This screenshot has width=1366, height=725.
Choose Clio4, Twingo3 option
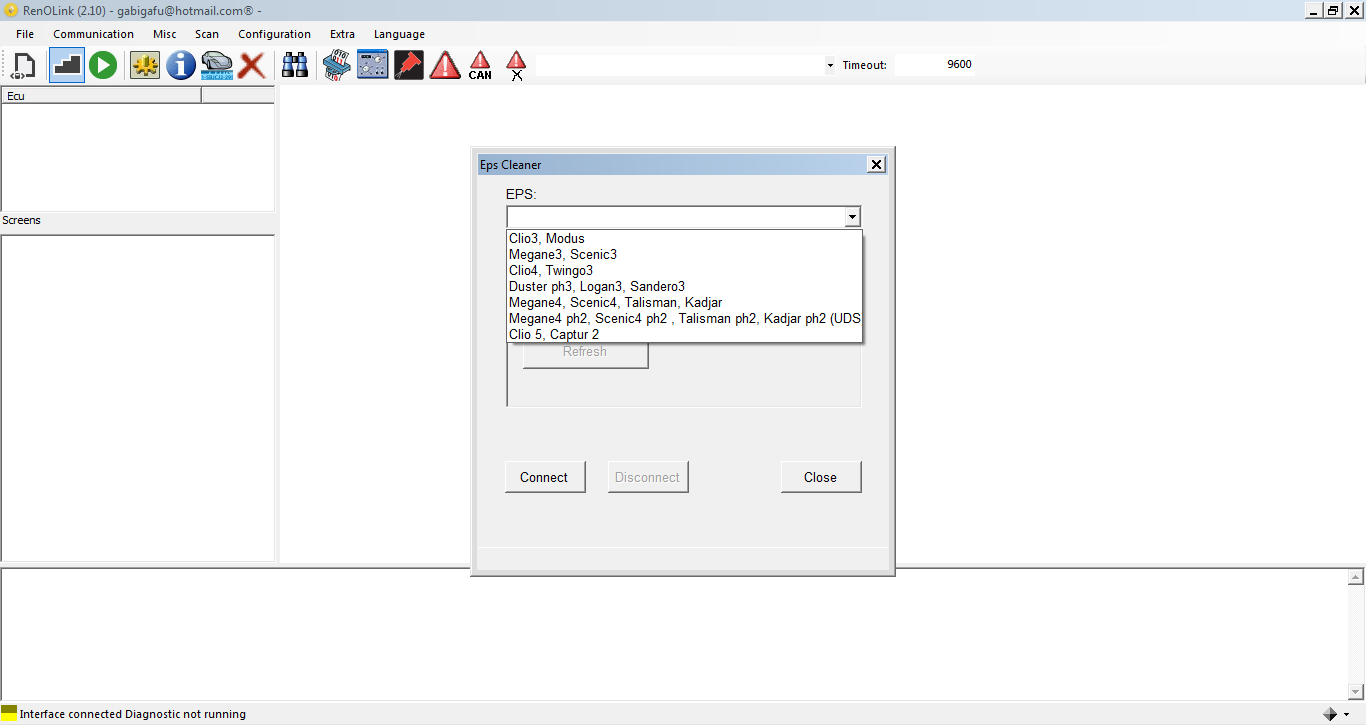click(x=685, y=271)
